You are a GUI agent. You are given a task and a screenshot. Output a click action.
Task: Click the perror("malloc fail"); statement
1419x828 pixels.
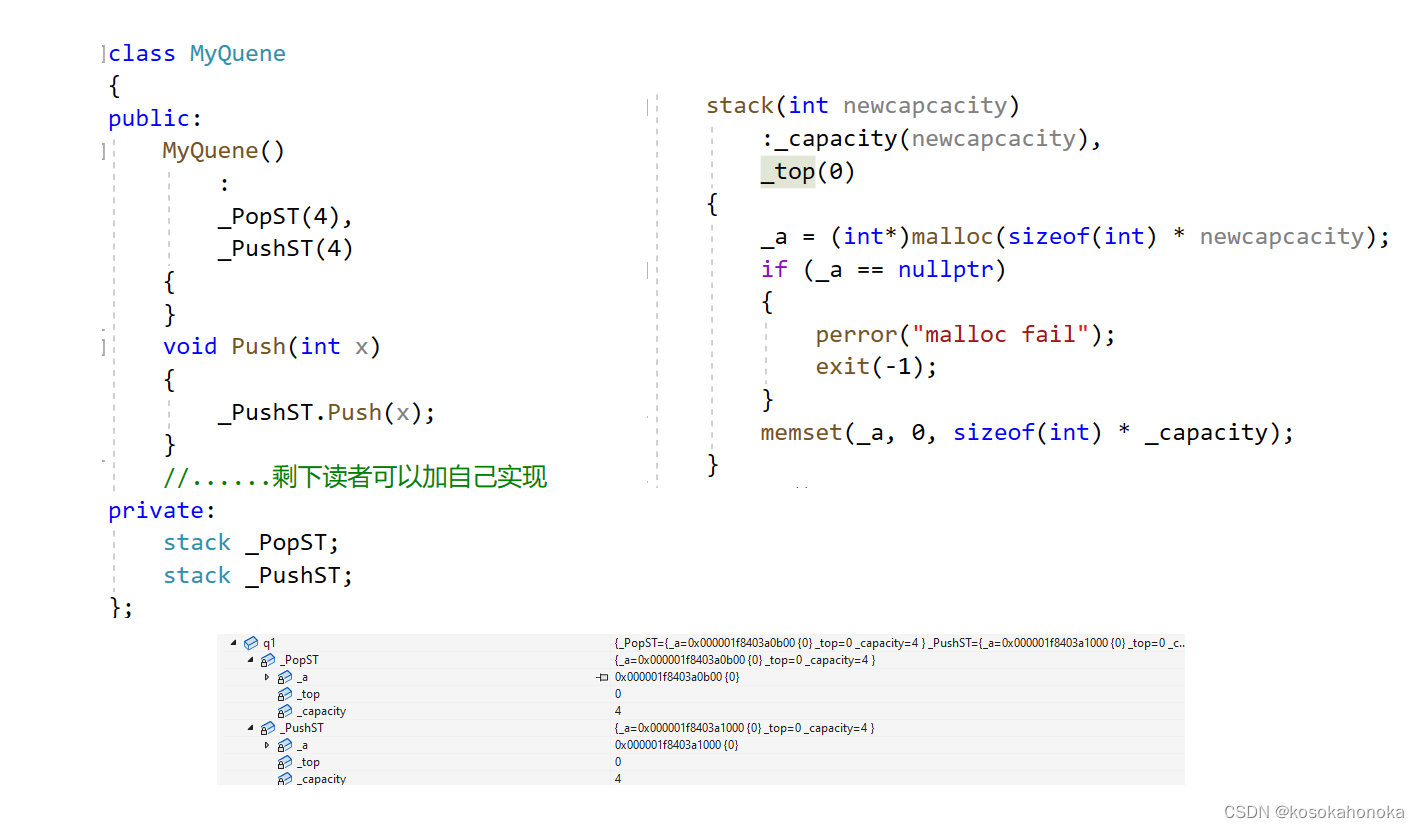[x=965, y=335]
